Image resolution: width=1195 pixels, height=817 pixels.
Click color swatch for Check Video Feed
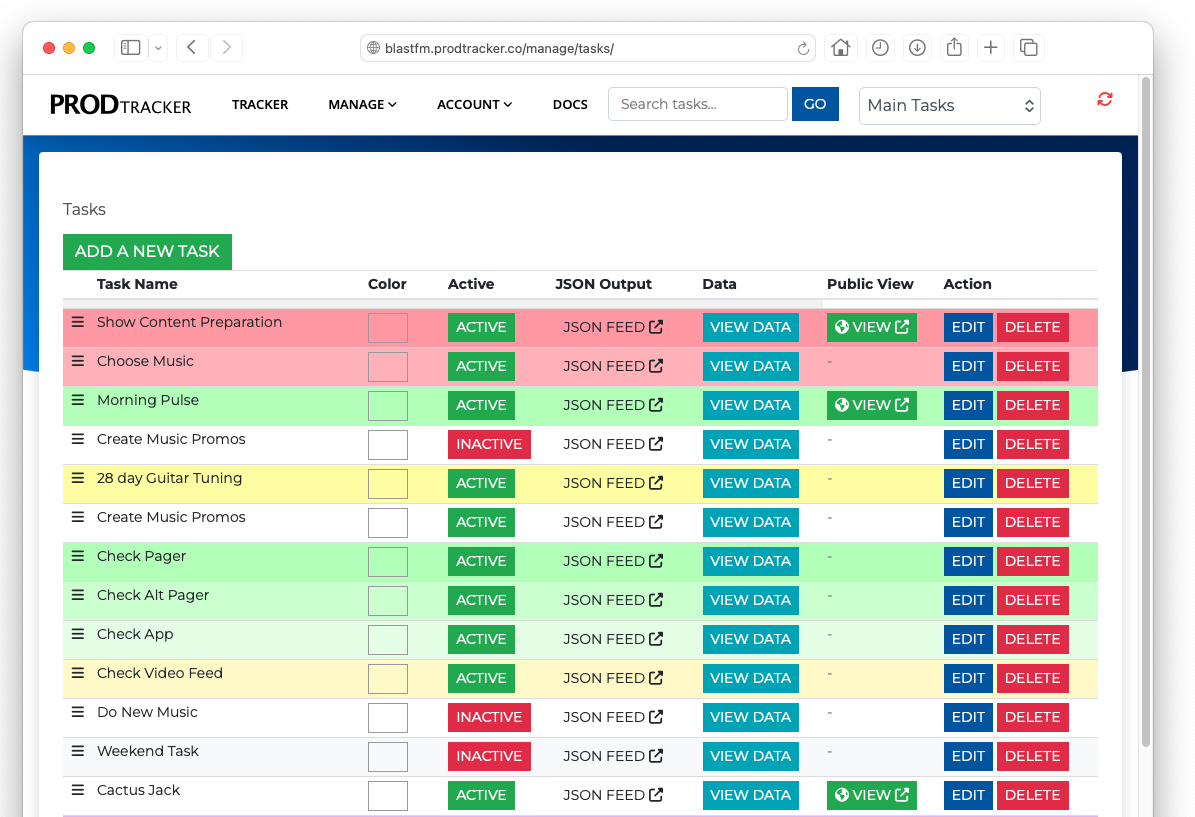(x=387, y=679)
